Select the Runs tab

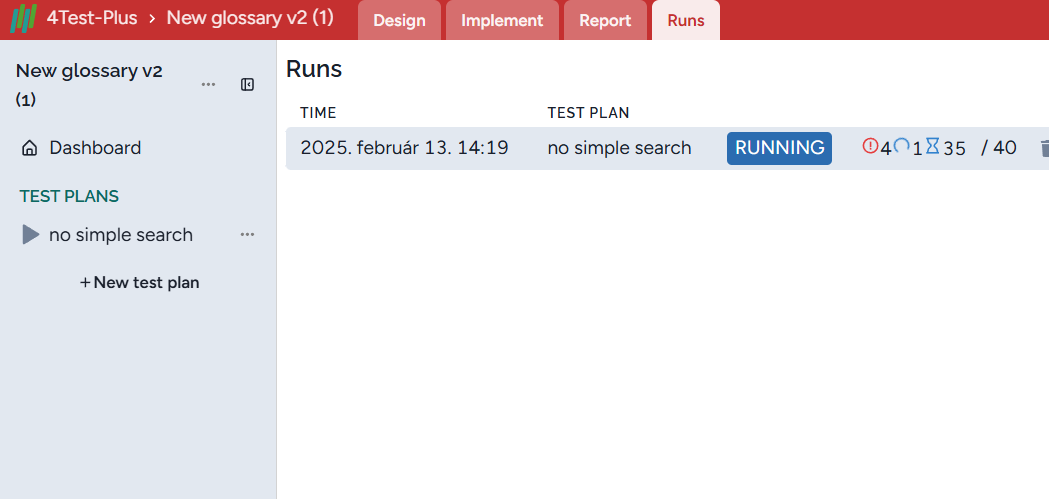[x=686, y=20]
